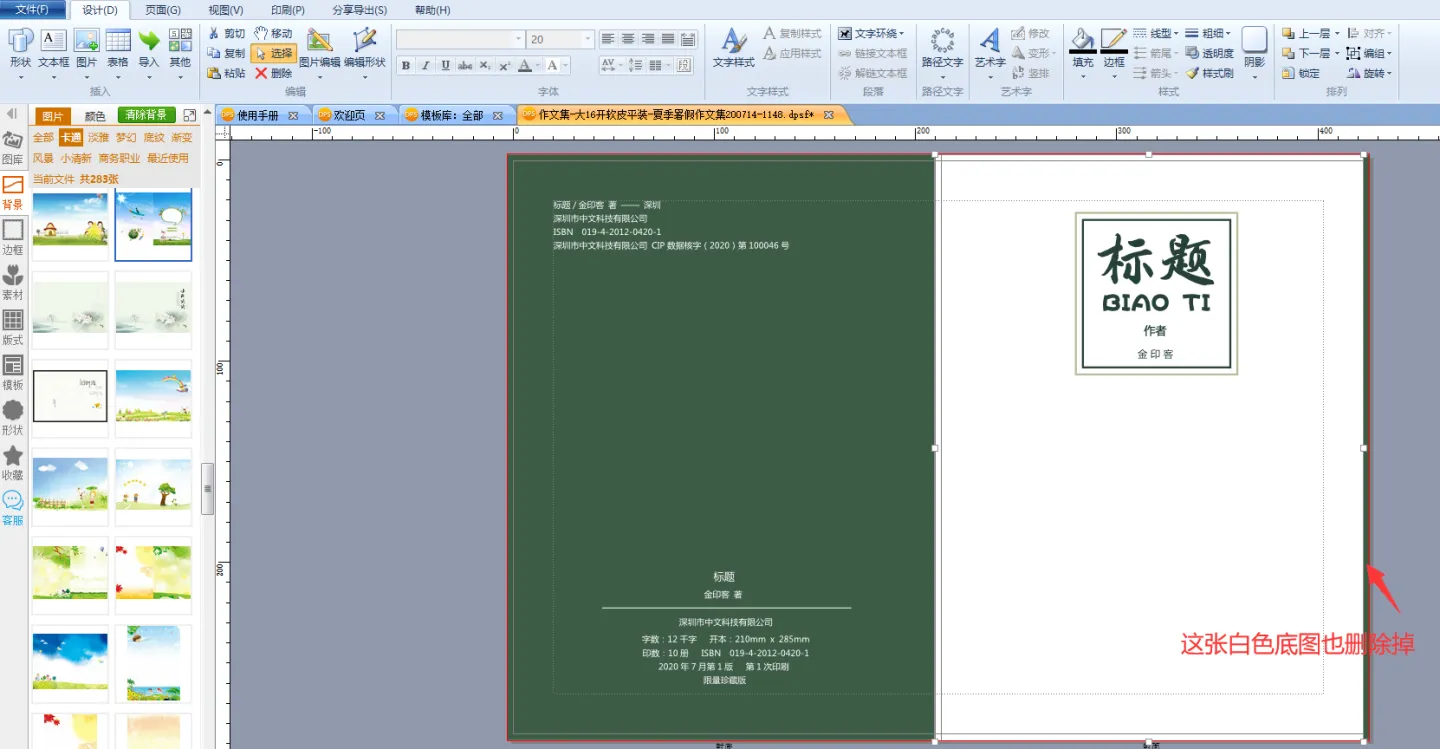Toggle underline formatting
The width and height of the screenshot is (1440, 749).
[x=445, y=65]
